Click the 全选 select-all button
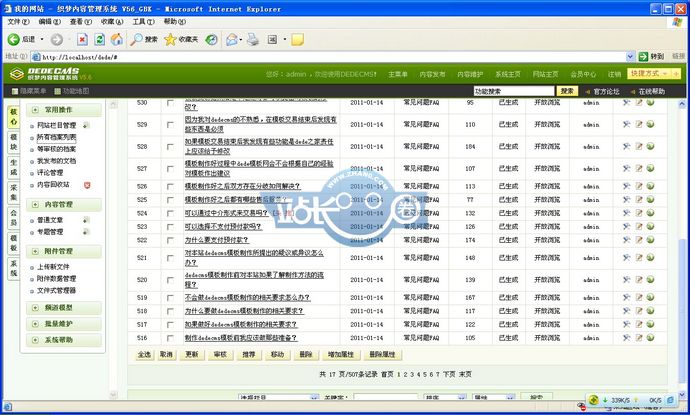The height and width of the screenshot is (415, 690). pos(144,354)
